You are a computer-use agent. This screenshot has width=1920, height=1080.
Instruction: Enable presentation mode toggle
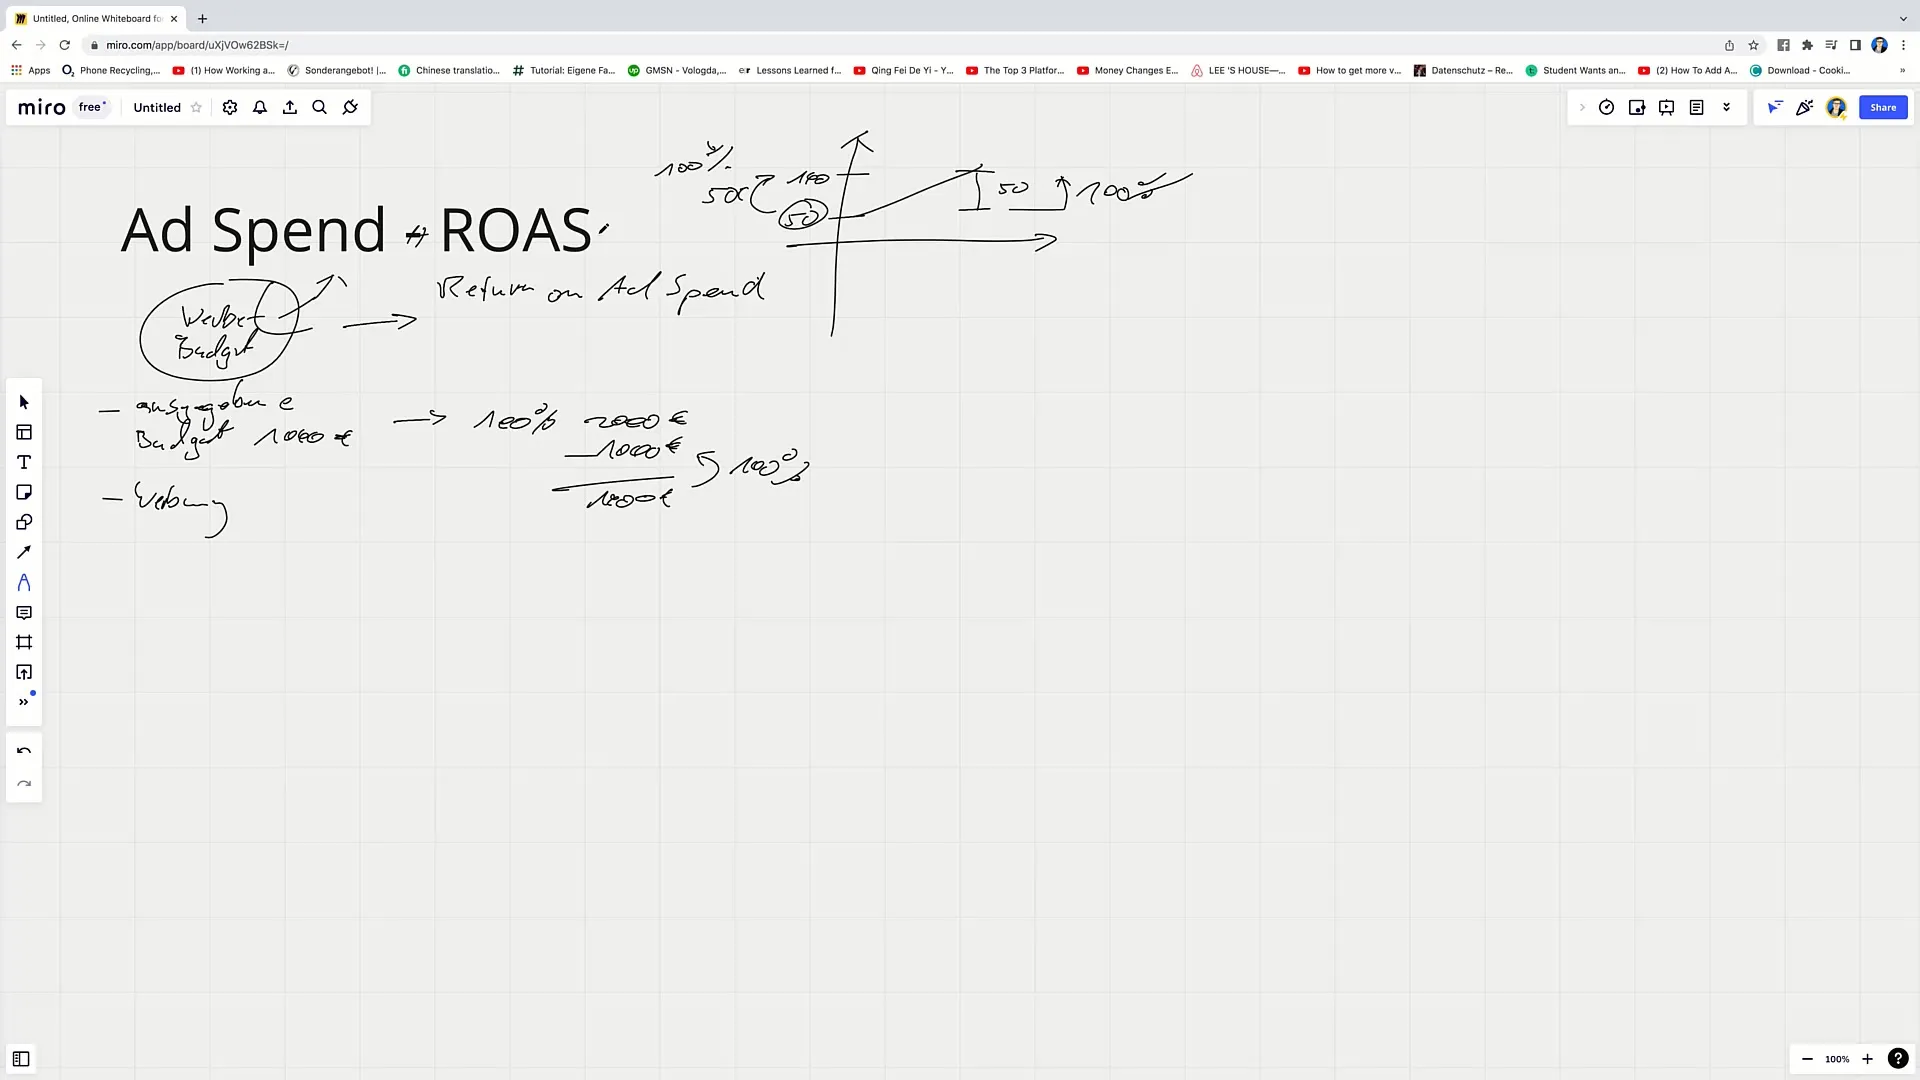pos(1667,107)
